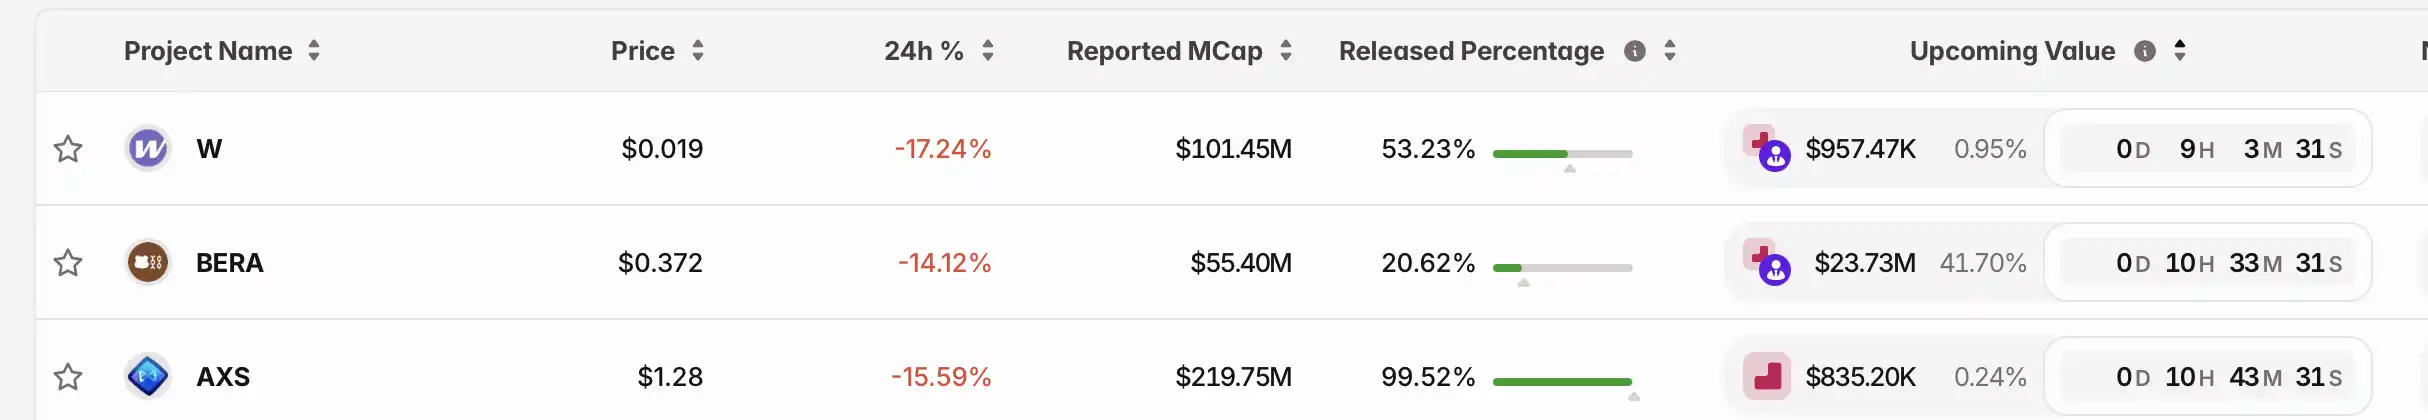Click the BERA unlock allocation icon
The width and height of the screenshot is (2428, 420).
(x=1766, y=263)
